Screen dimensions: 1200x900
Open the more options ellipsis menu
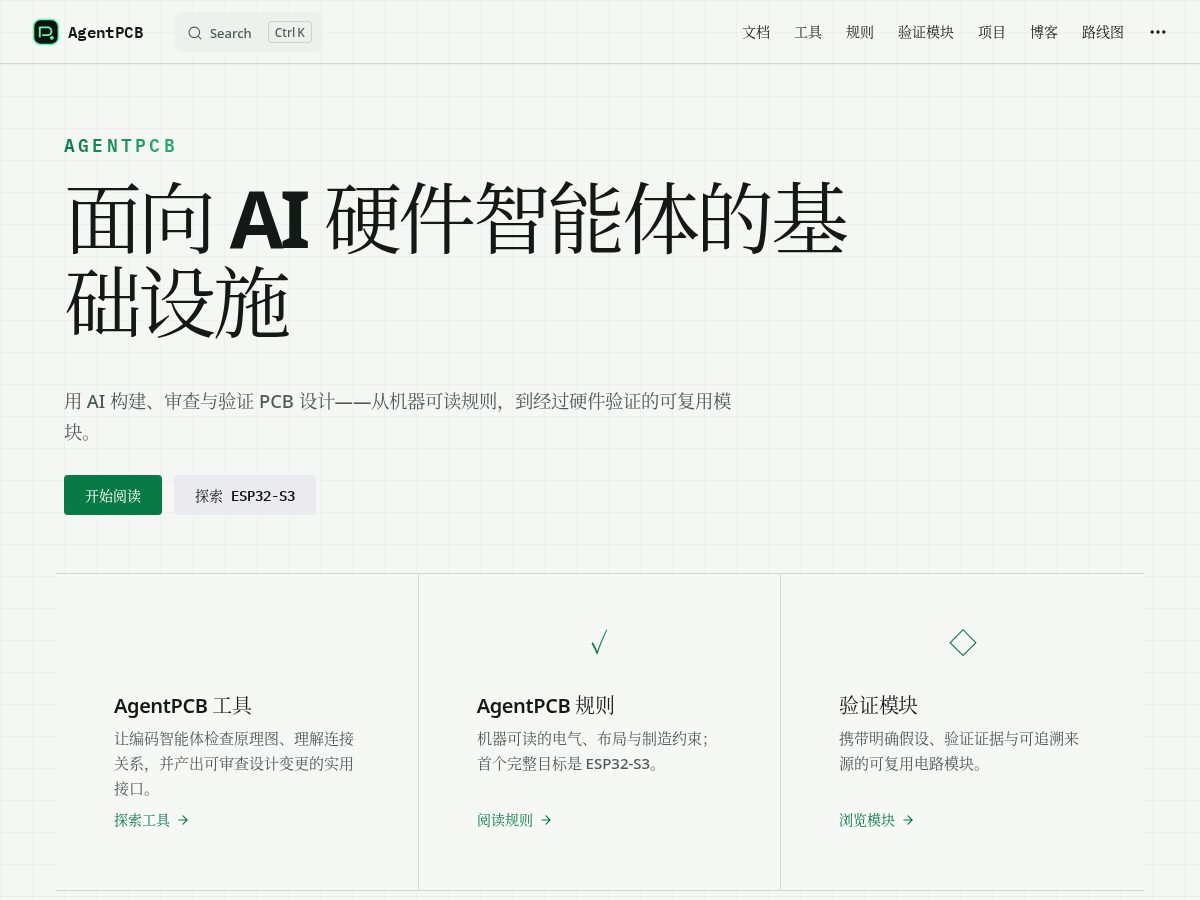click(1158, 32)
